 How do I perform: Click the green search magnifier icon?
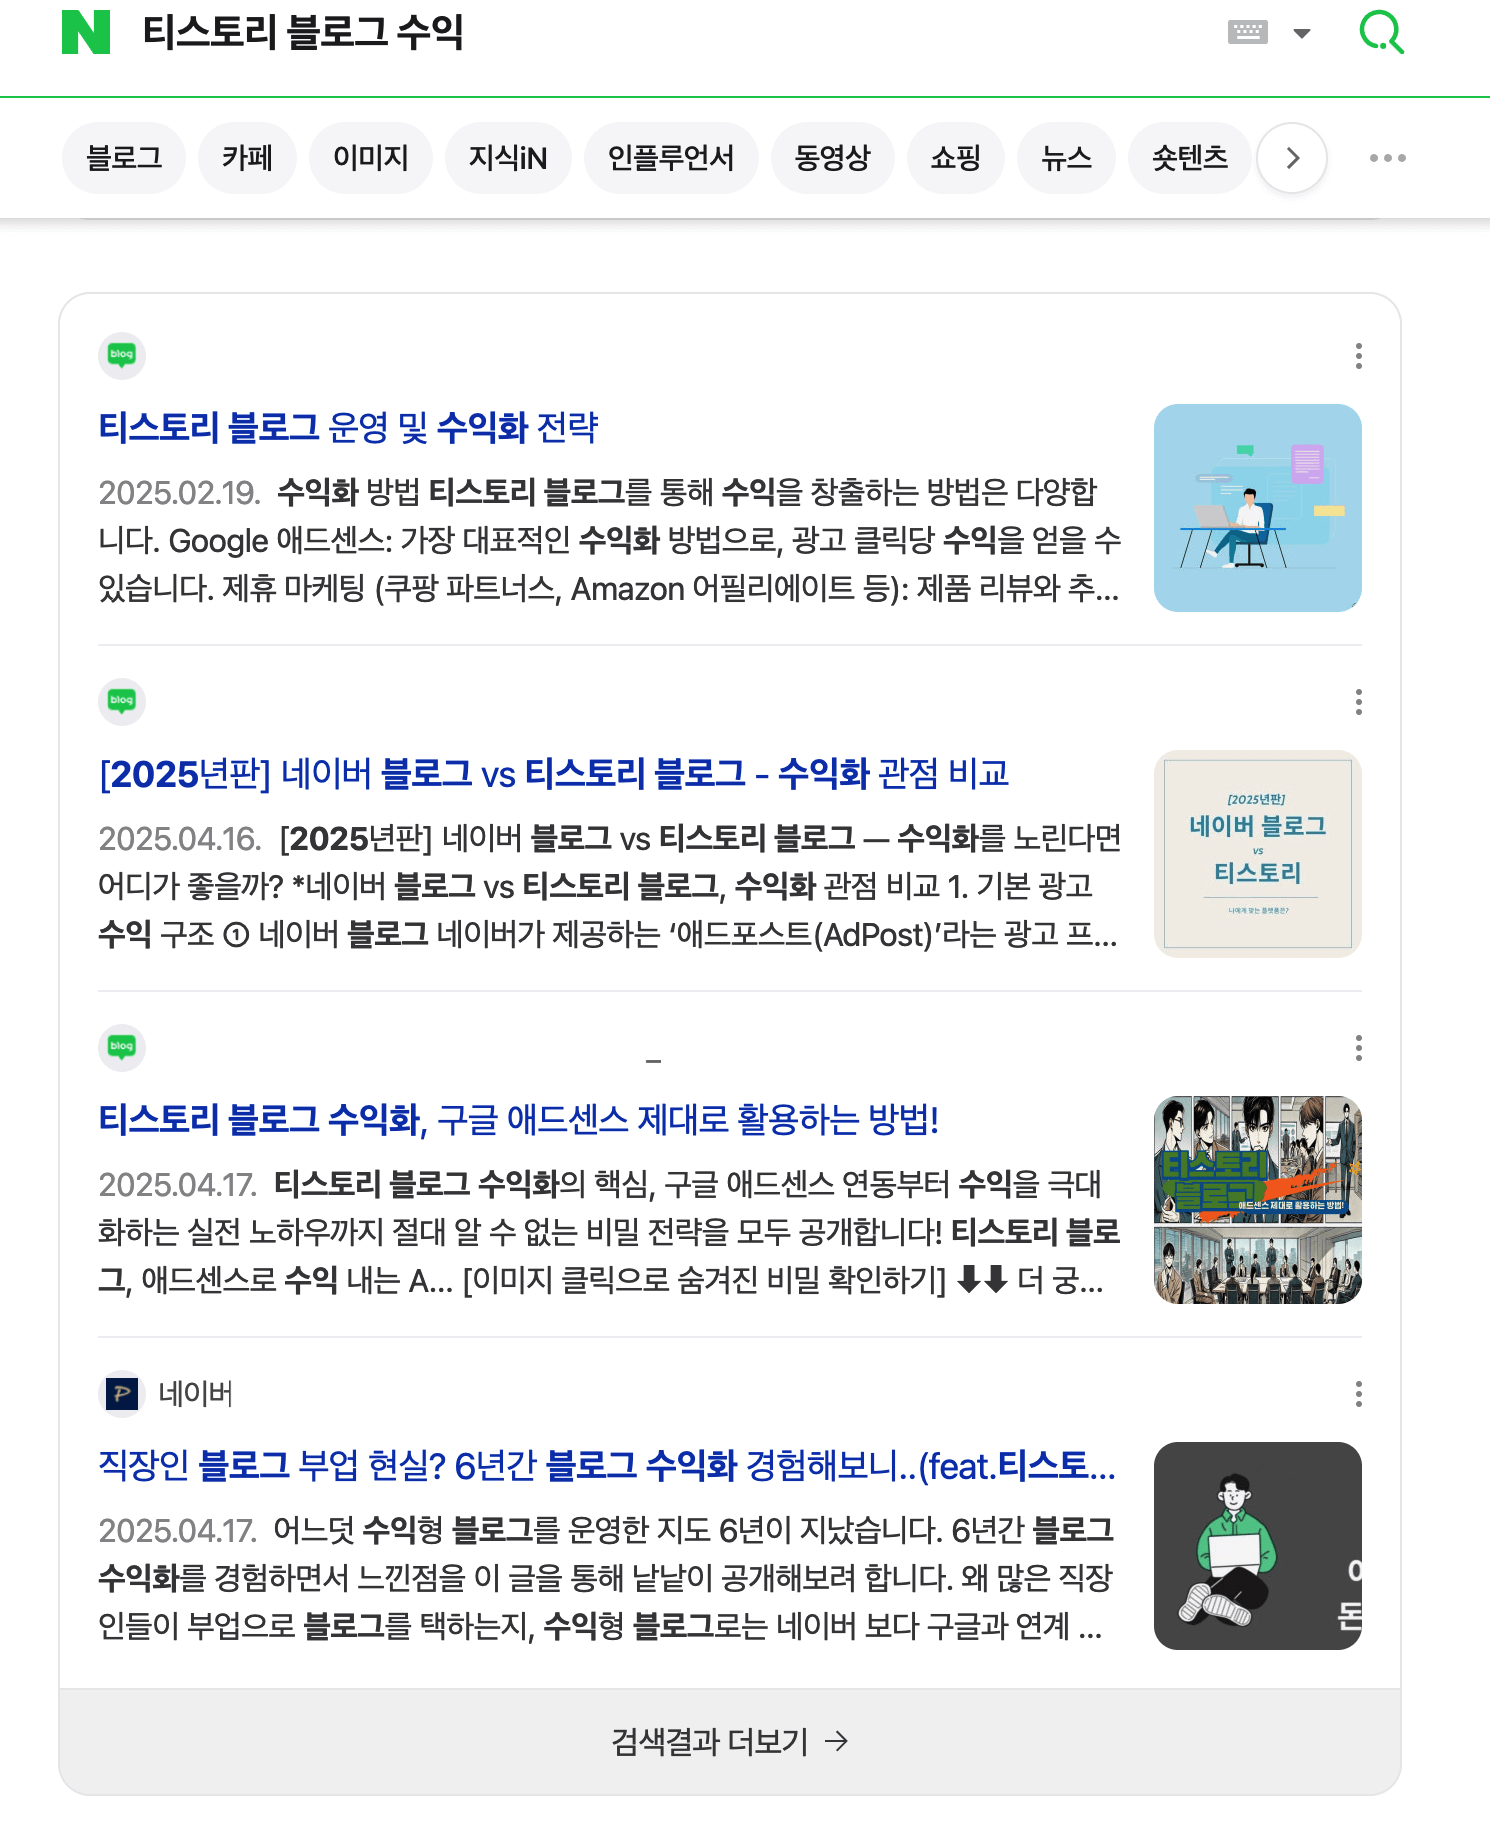(x=1382, y=32)
